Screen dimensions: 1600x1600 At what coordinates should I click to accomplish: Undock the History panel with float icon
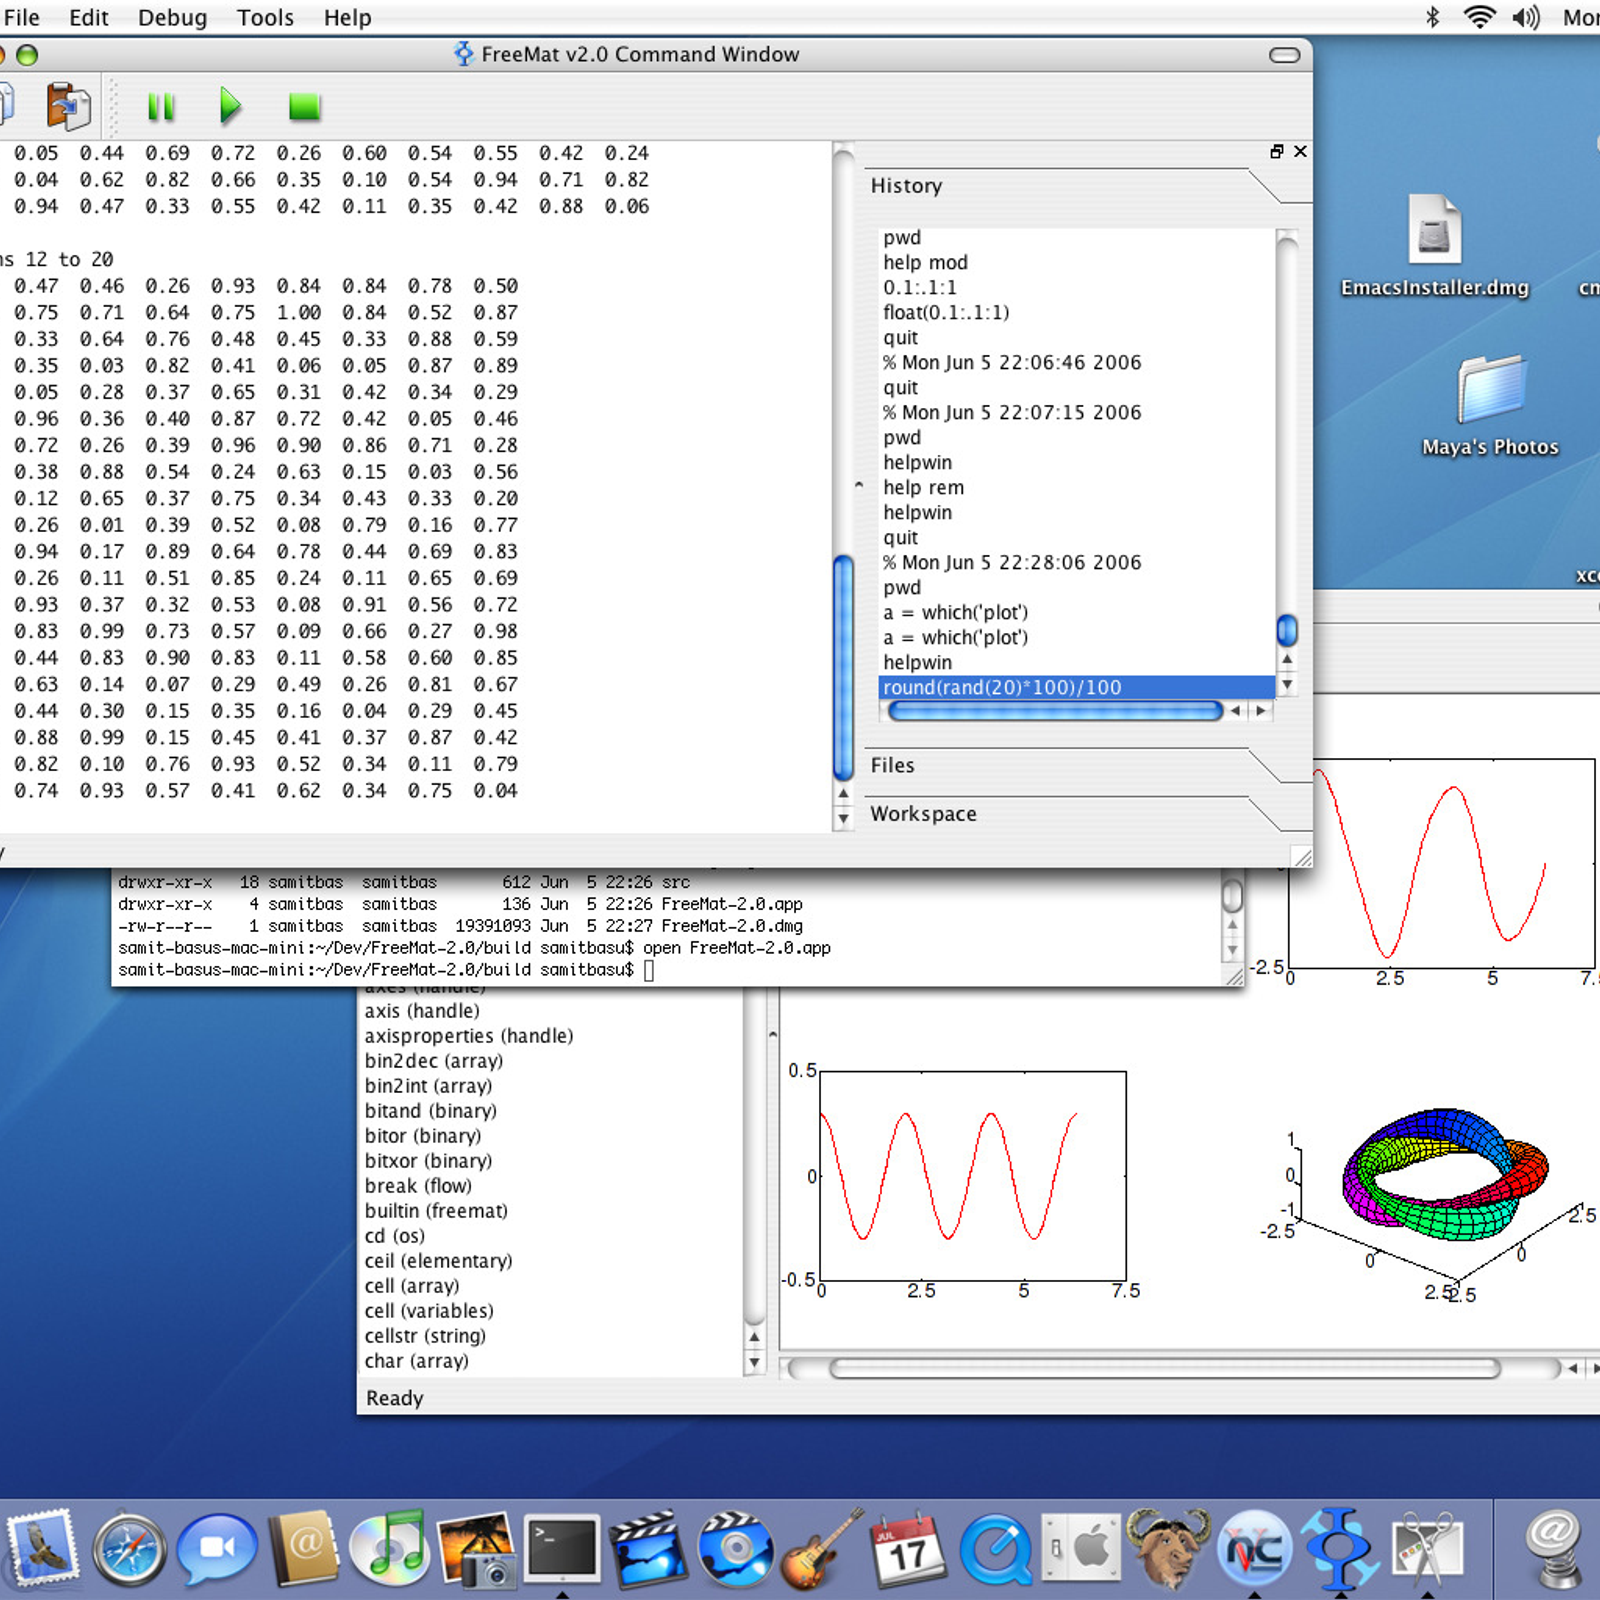click(x=1277, y=151)
